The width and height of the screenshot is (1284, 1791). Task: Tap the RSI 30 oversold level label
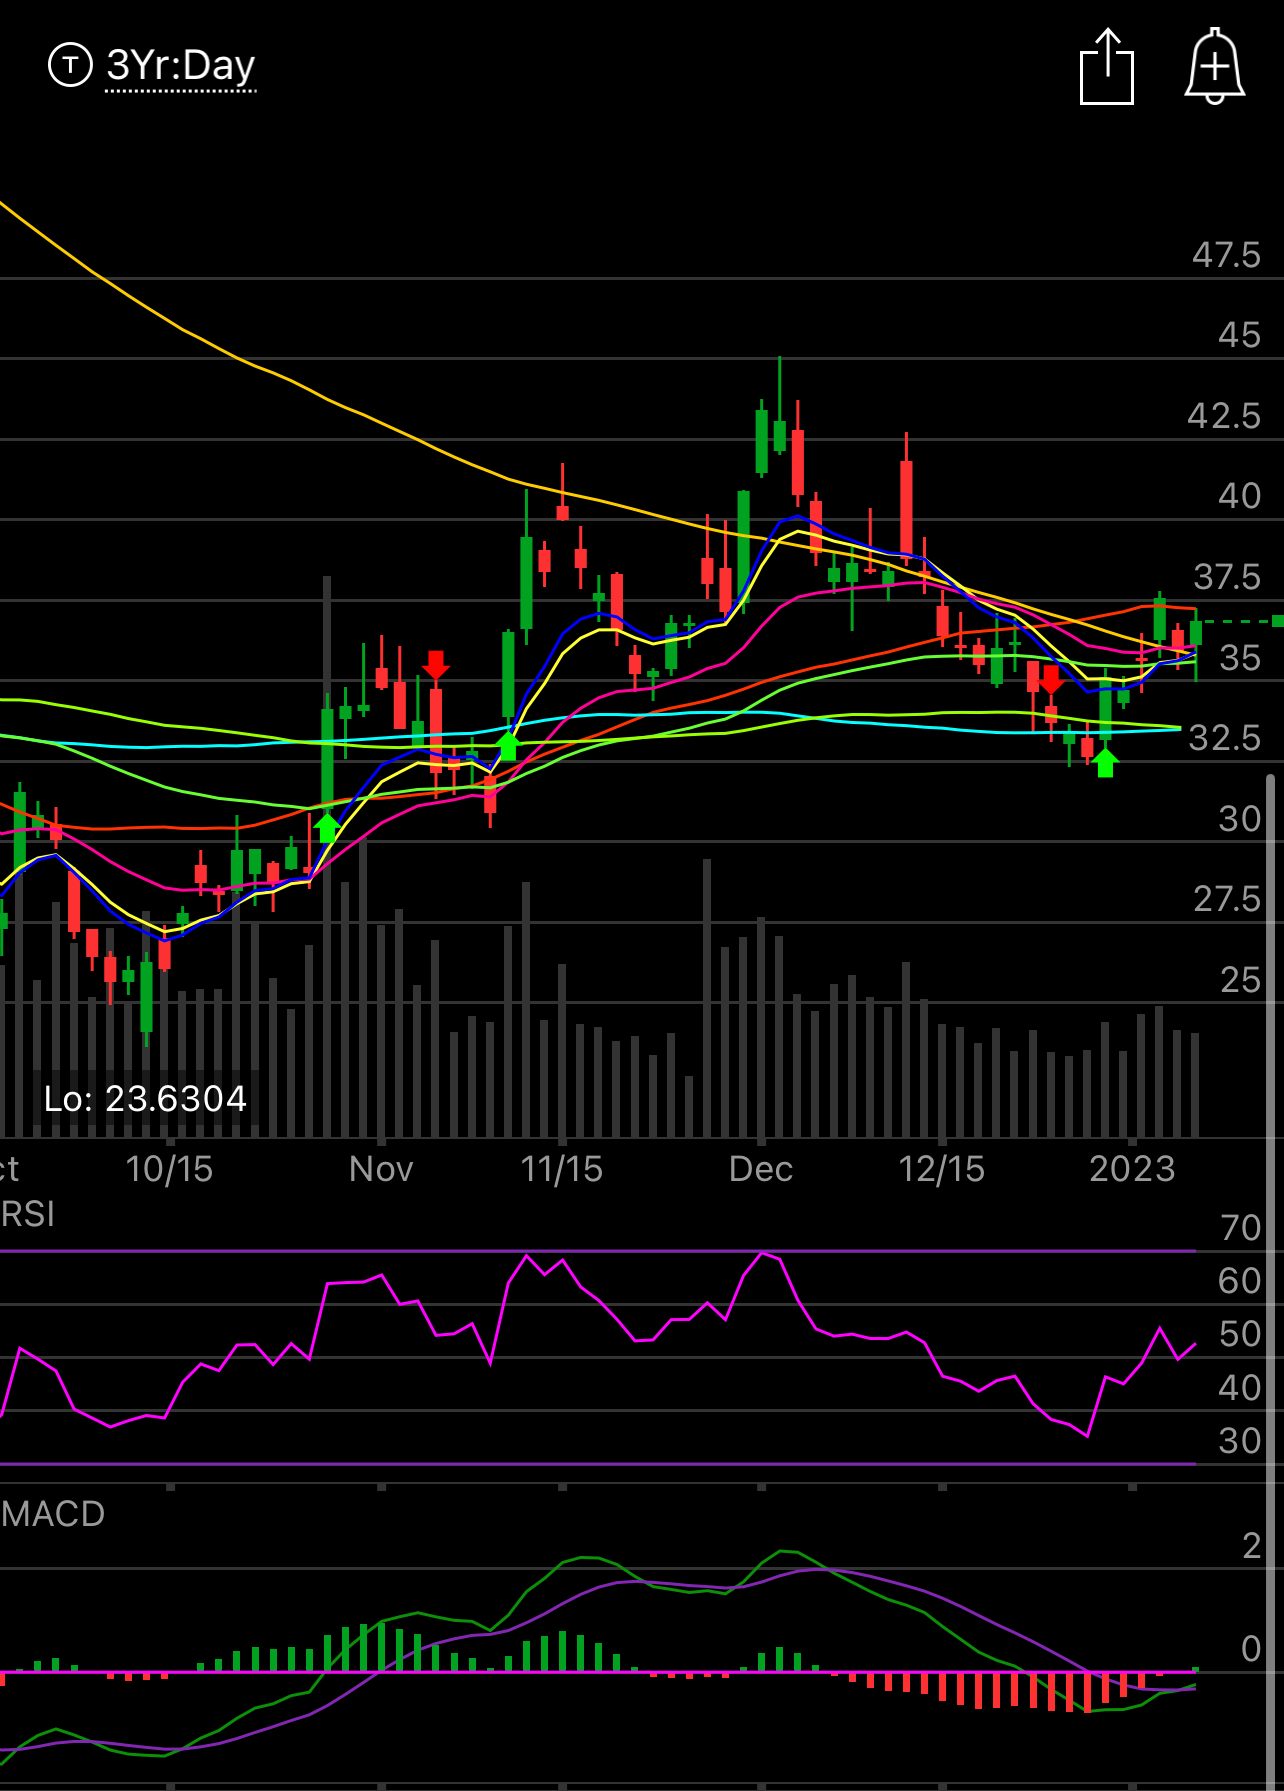(1240, 1441)
